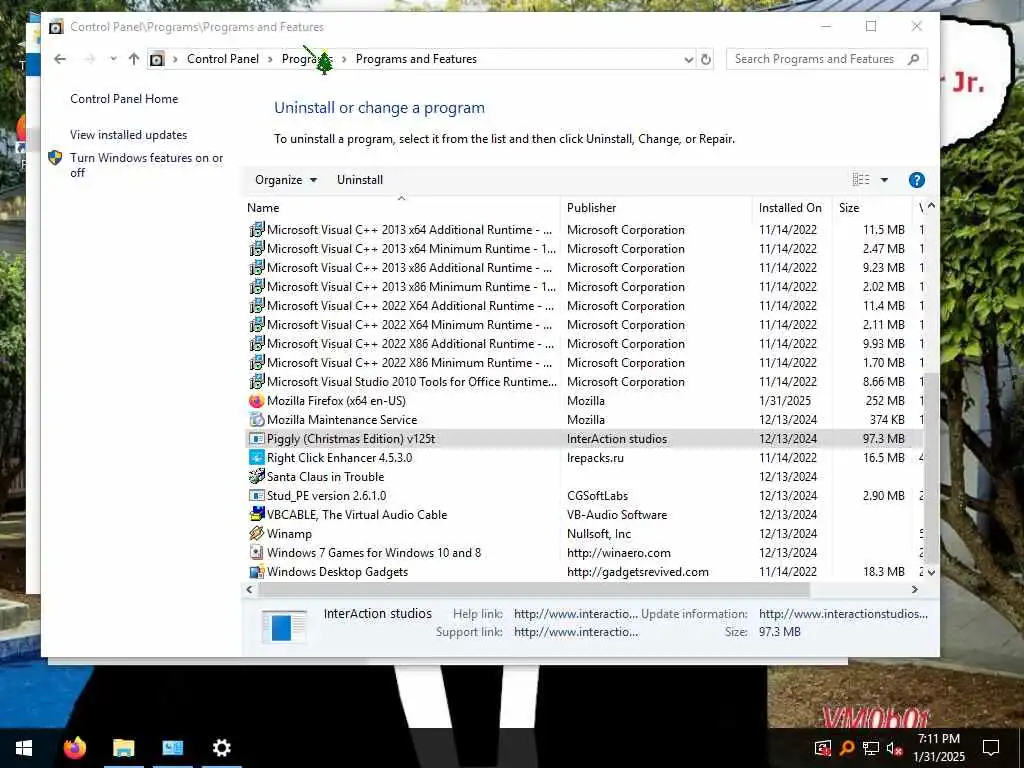Select Visual C++ 2013 x64 Minimum Runtime
Screen dimensions: 1024x768
pyautogui.click(x=584, y=249)
